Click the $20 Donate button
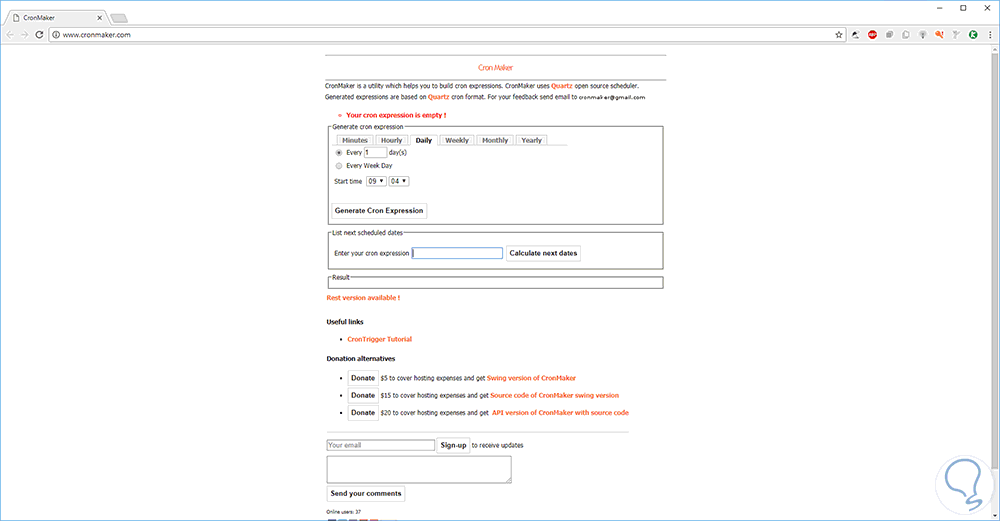 (x=363, y=413)
